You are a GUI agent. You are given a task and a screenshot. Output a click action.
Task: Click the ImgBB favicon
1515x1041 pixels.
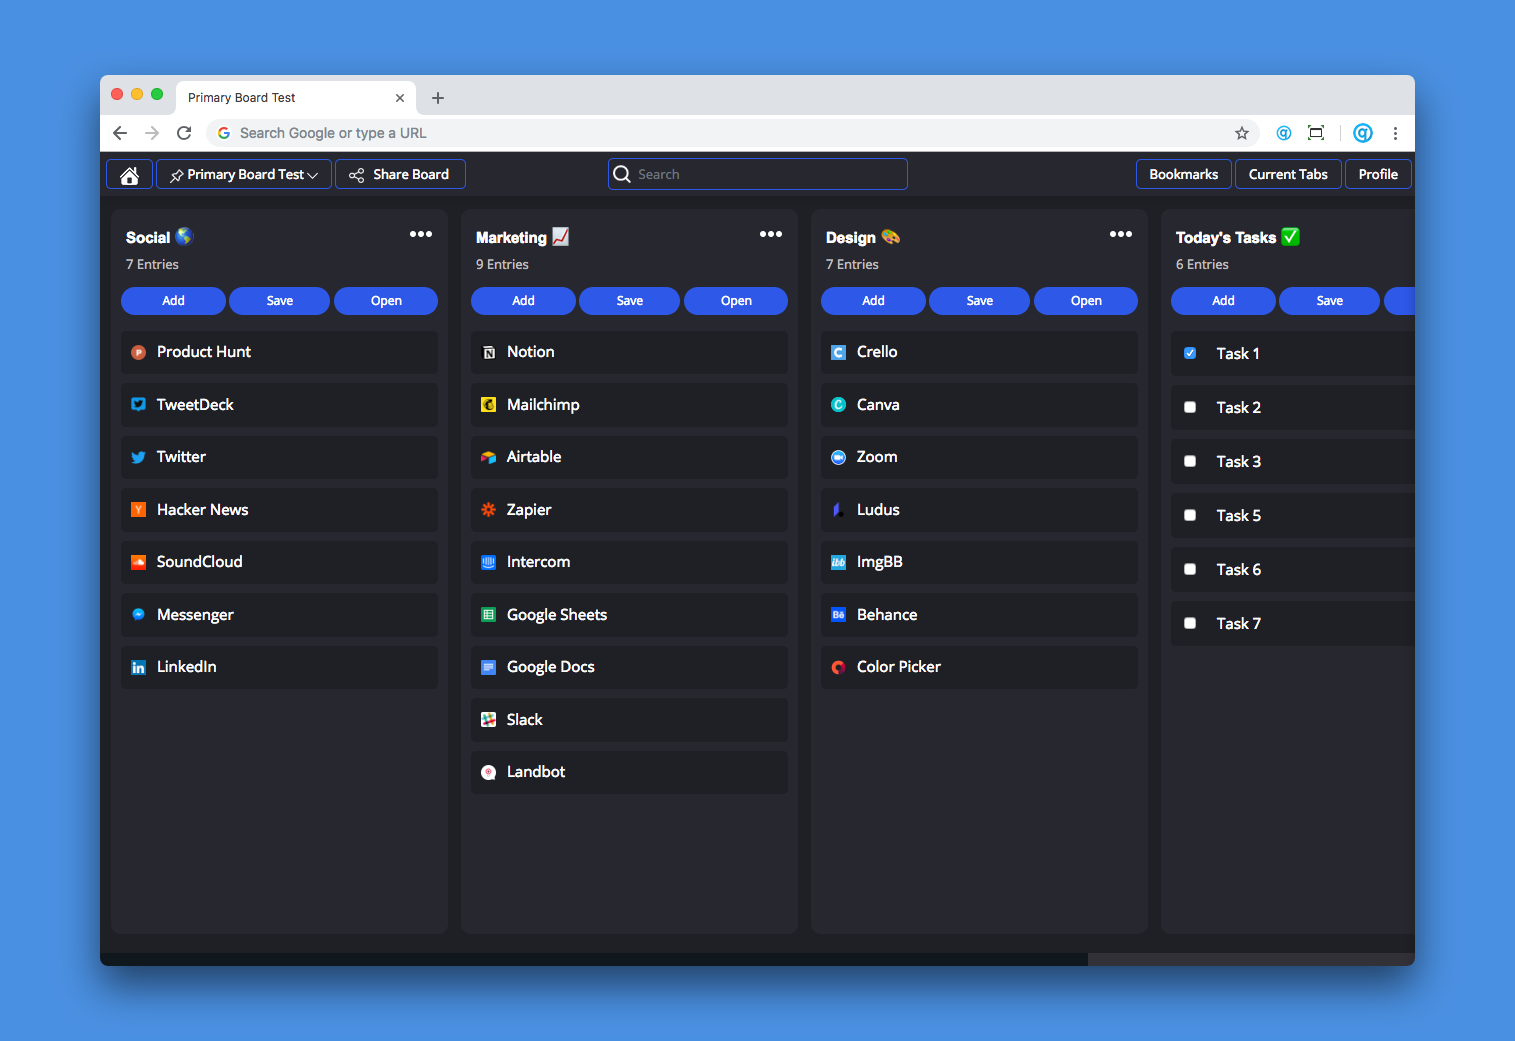pos(839,562)
